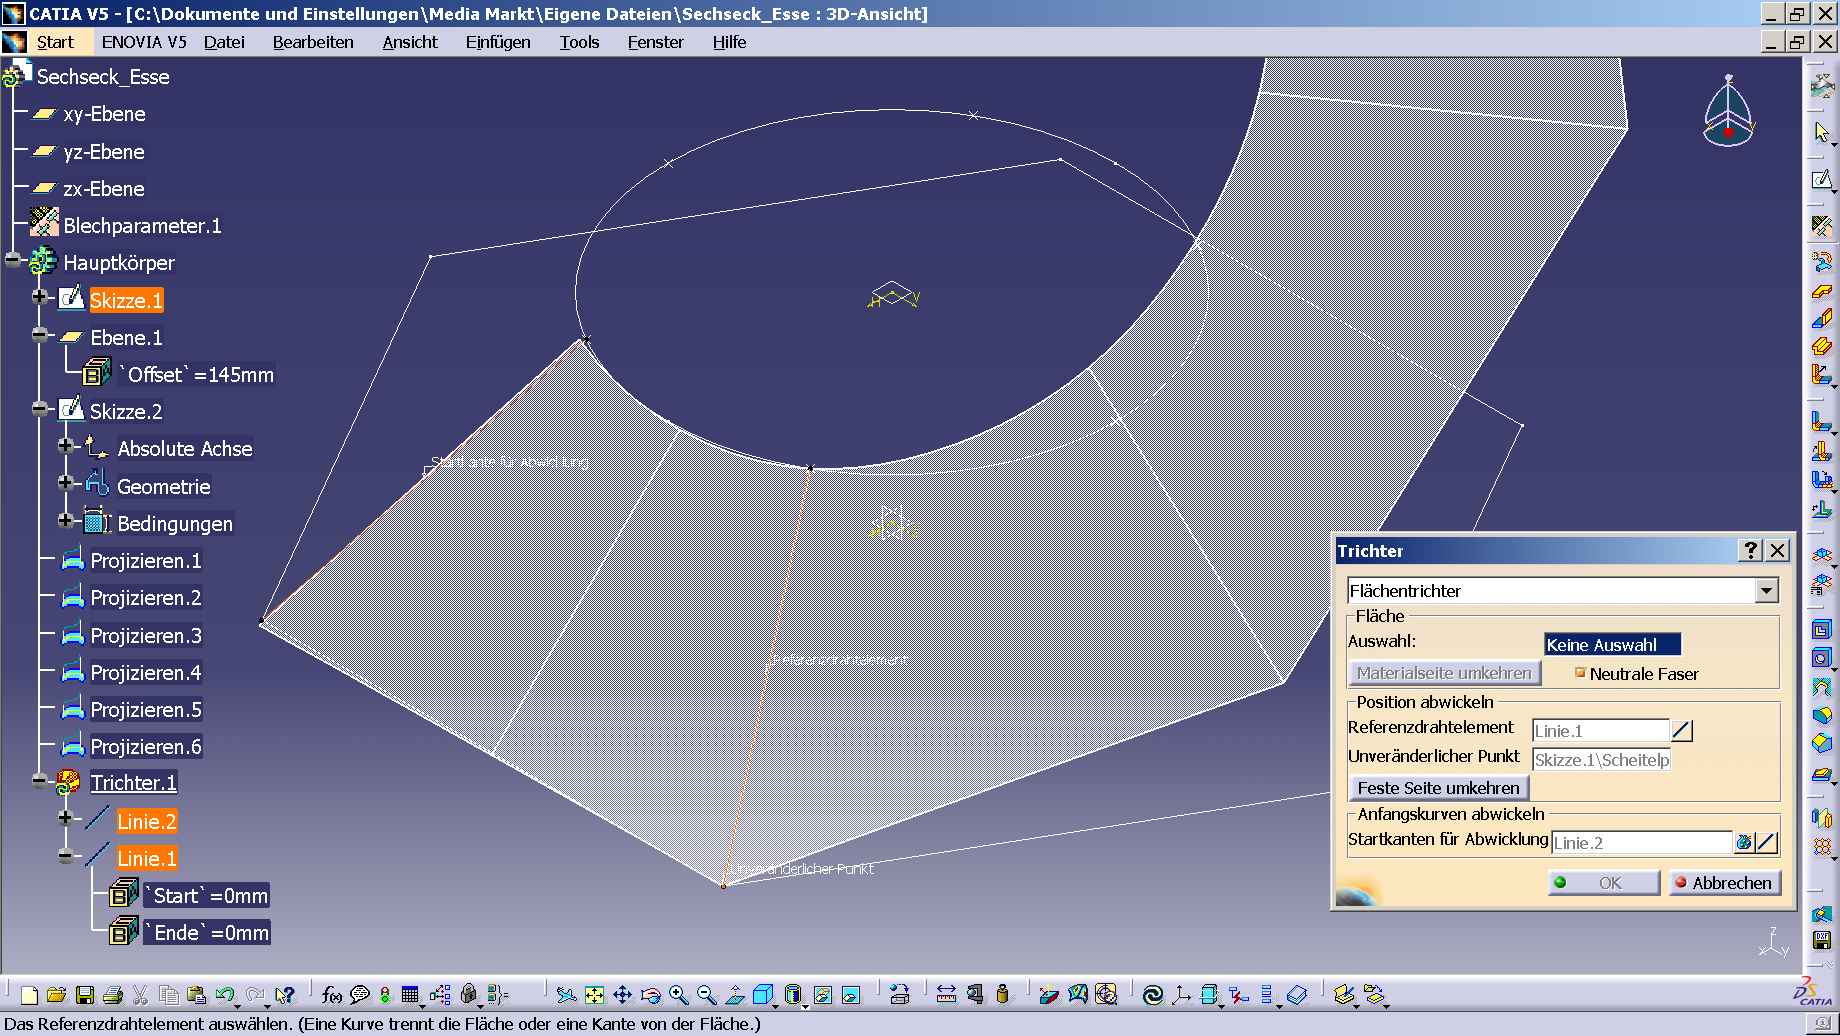Image resolution: width=1840 pixels, height=1036 pixels.
Task: Click the Trichter dialog help question button
Action: [1750, 551]
